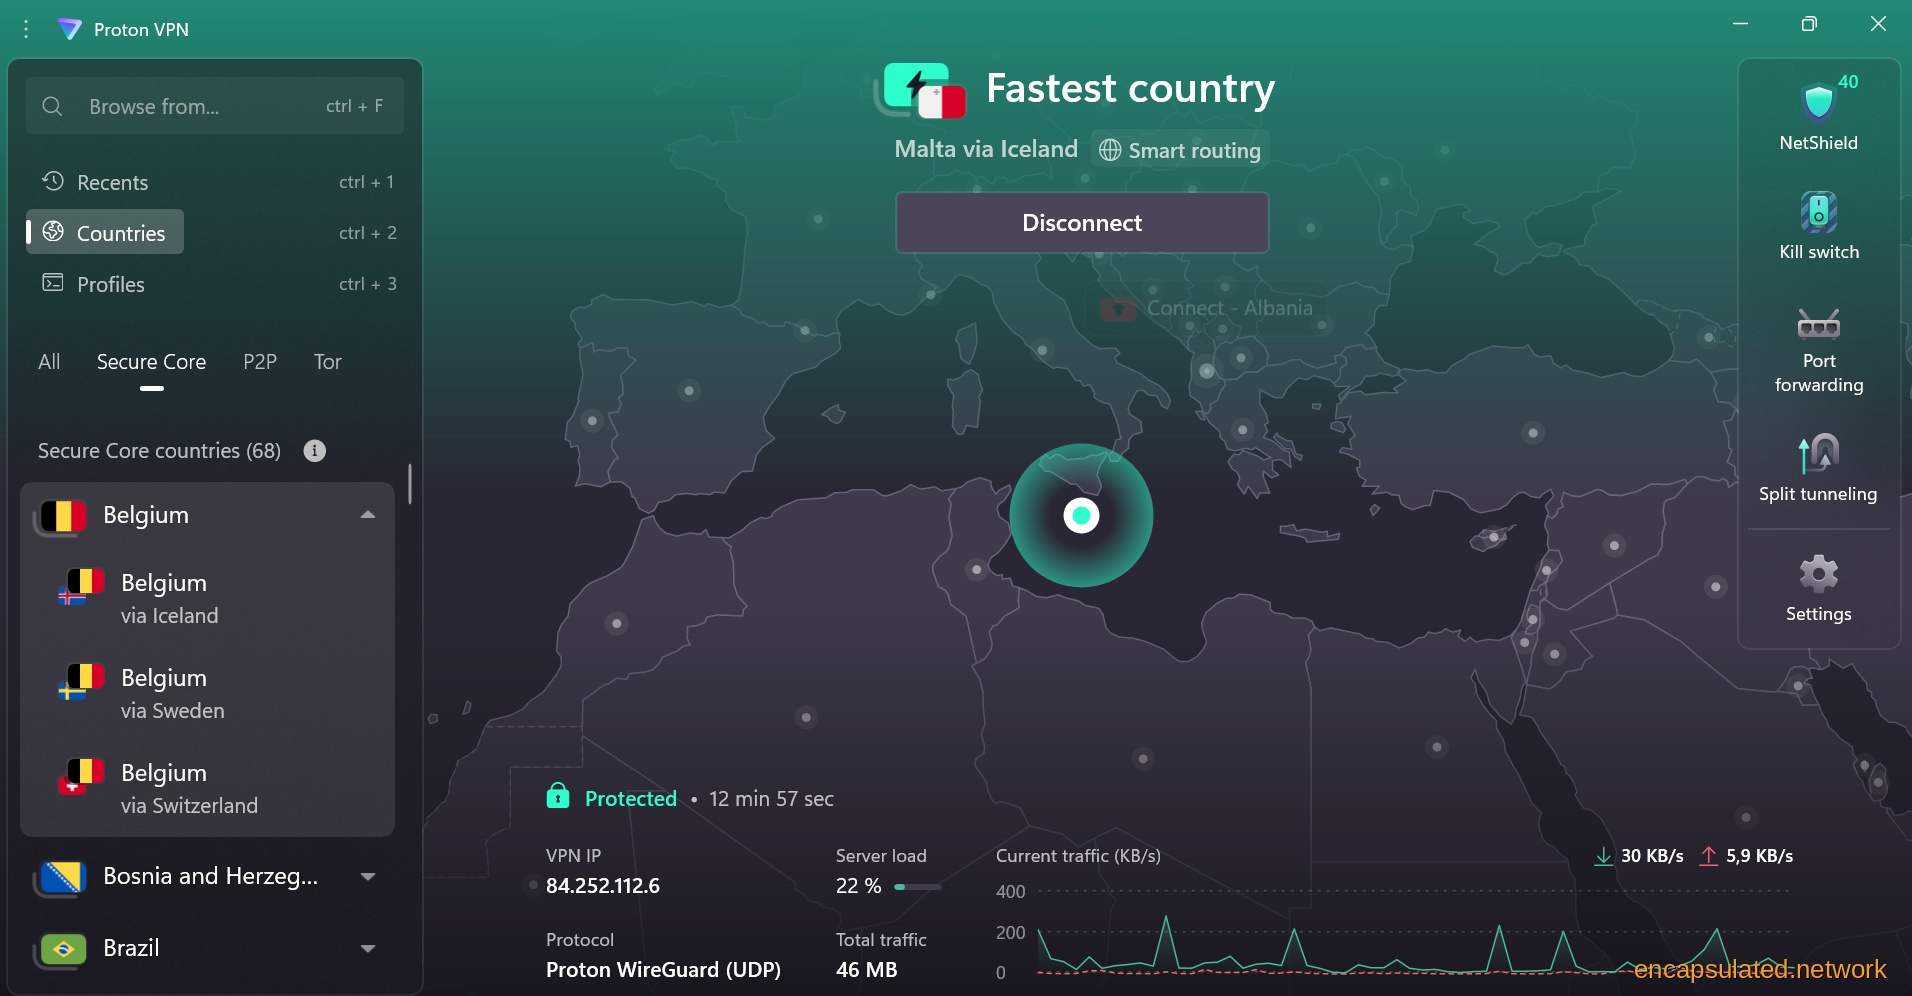Click the Protected status text

click(631, 799)
